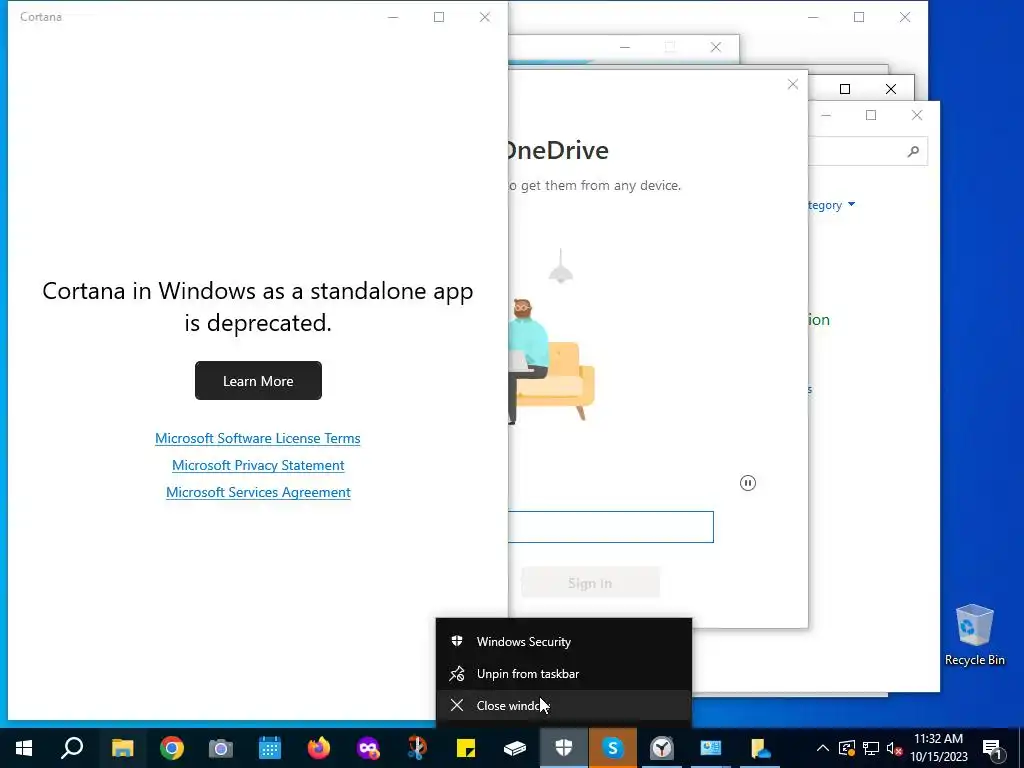The width and height of the screenshot is (1024, 768).
Task: Click the muted volume tray icon
Action: pos(894,748)
